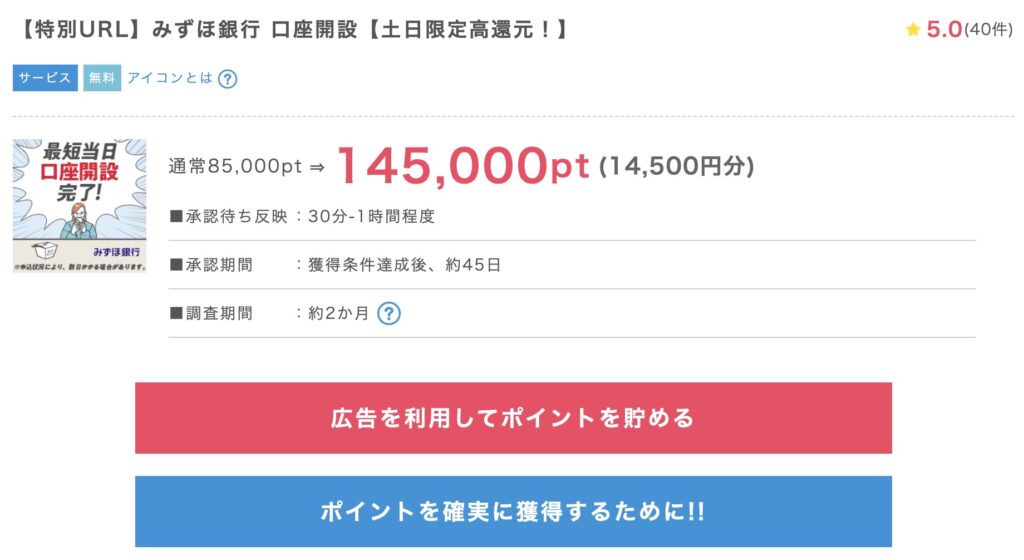Click the 調査期間 label text
The height and width of the screenshot is (560, 1024).
click(x=217, y=314)
